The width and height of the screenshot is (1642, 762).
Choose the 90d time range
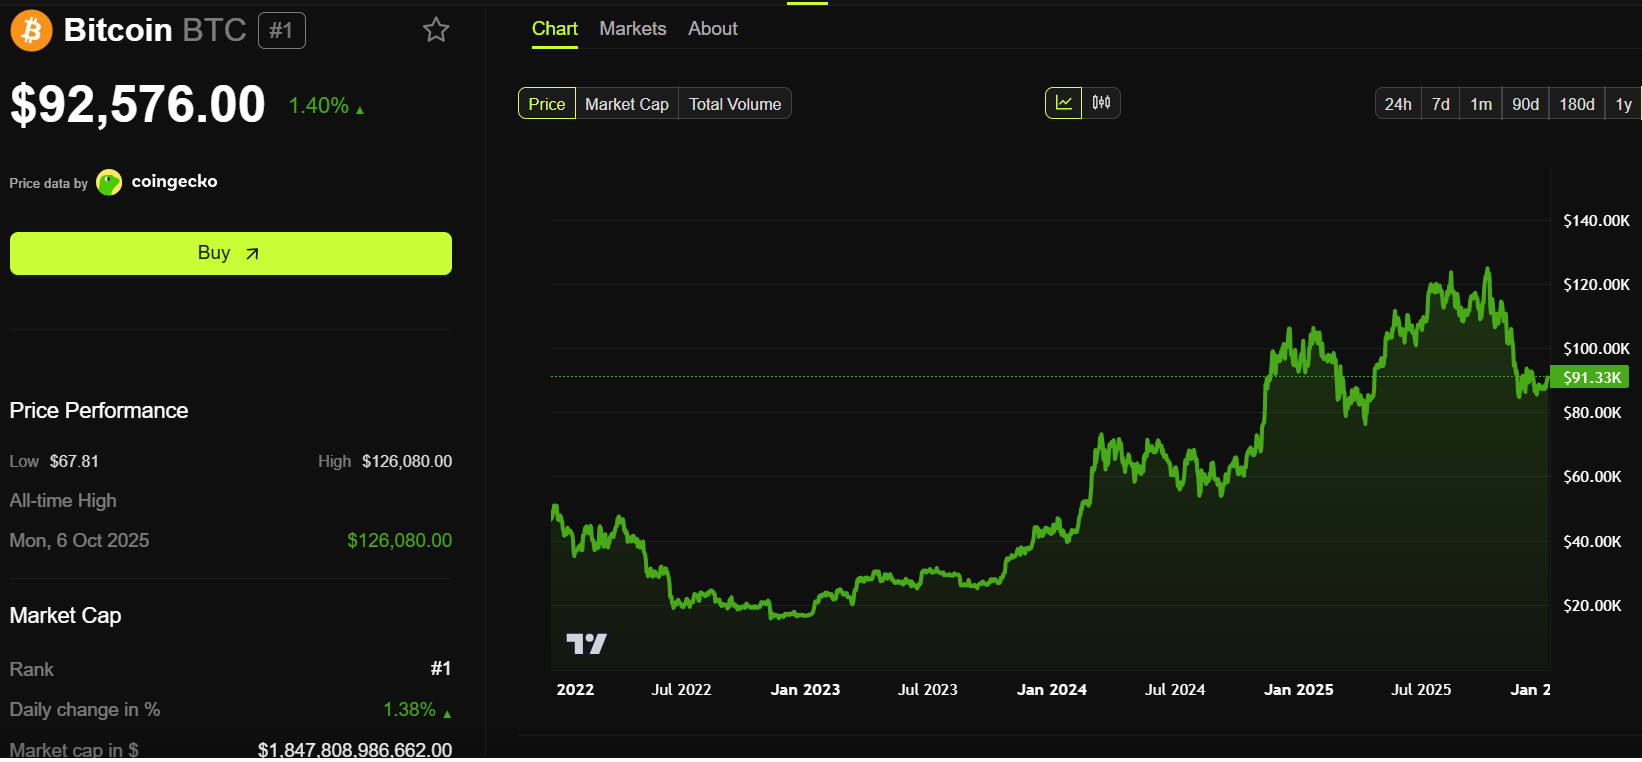pos(1525,104)
